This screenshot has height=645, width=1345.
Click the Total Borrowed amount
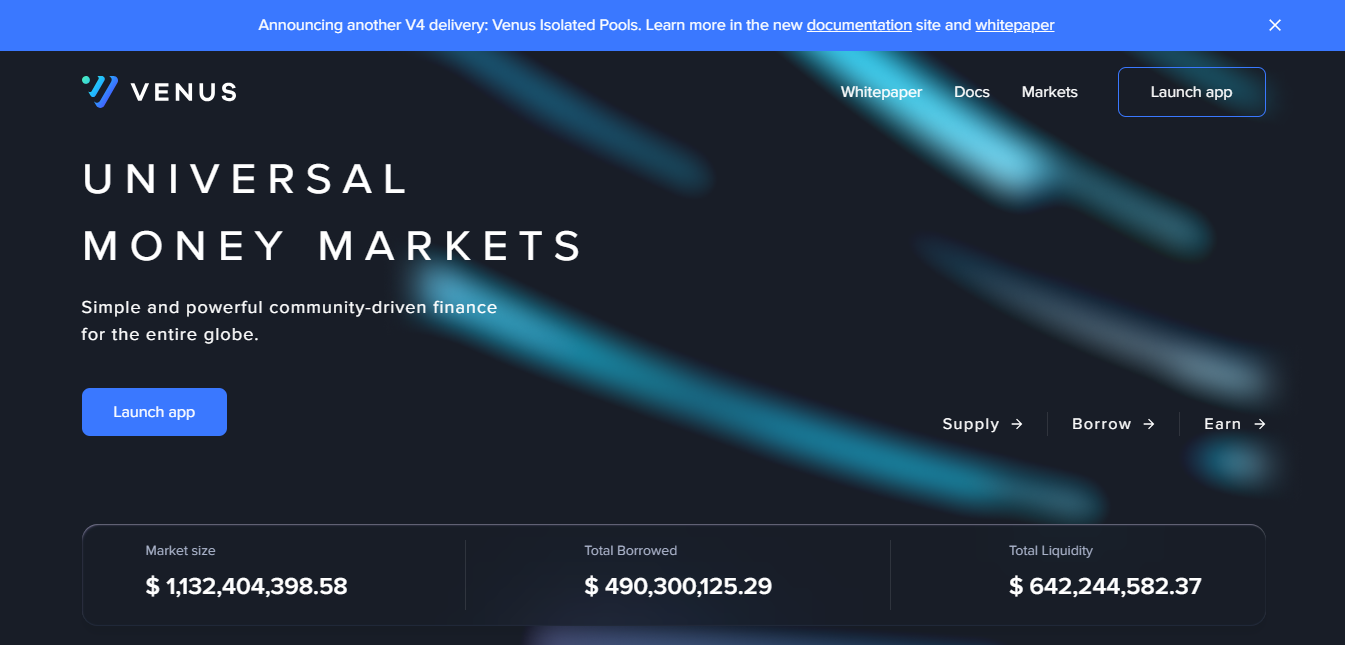click(x=678, y=586)
